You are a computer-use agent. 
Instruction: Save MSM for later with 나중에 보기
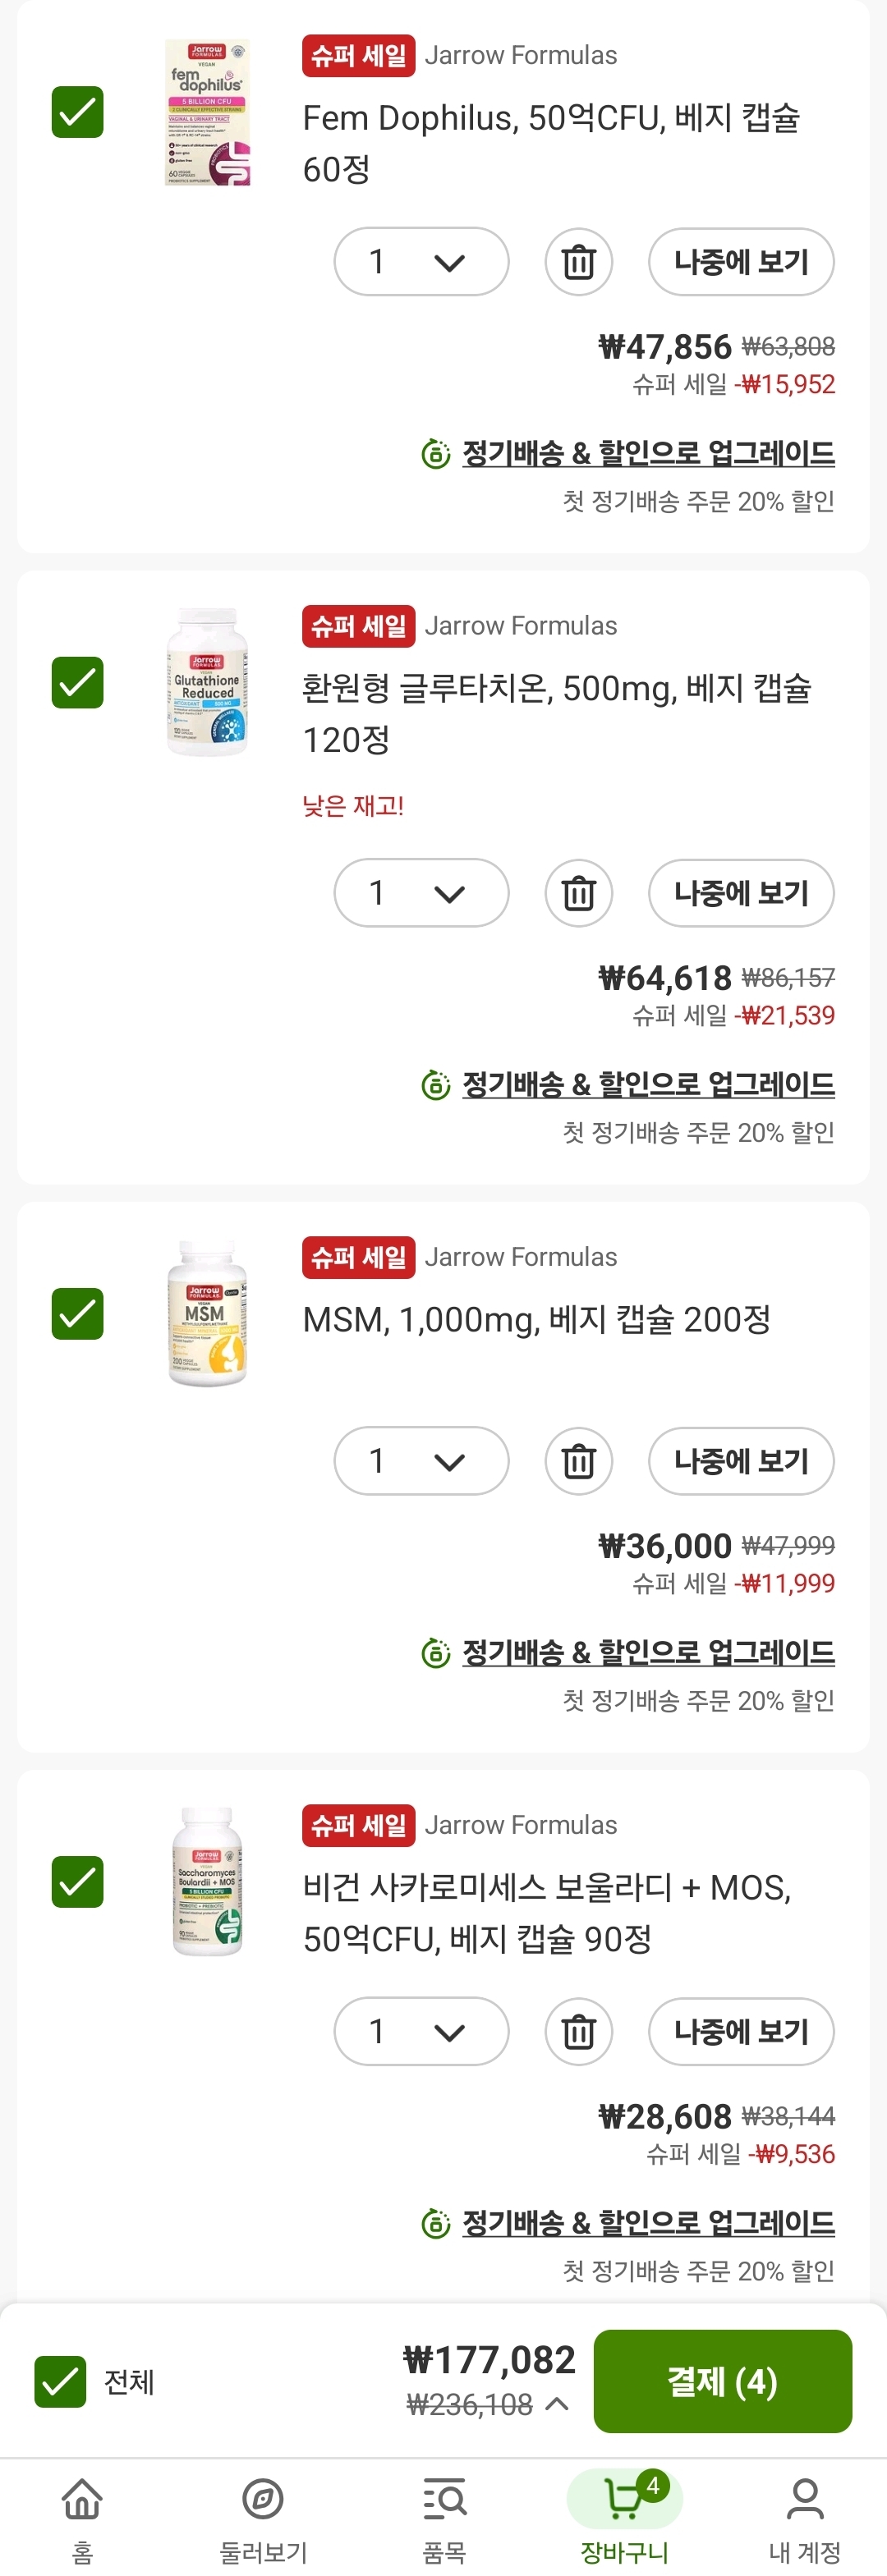point(741,1461)
